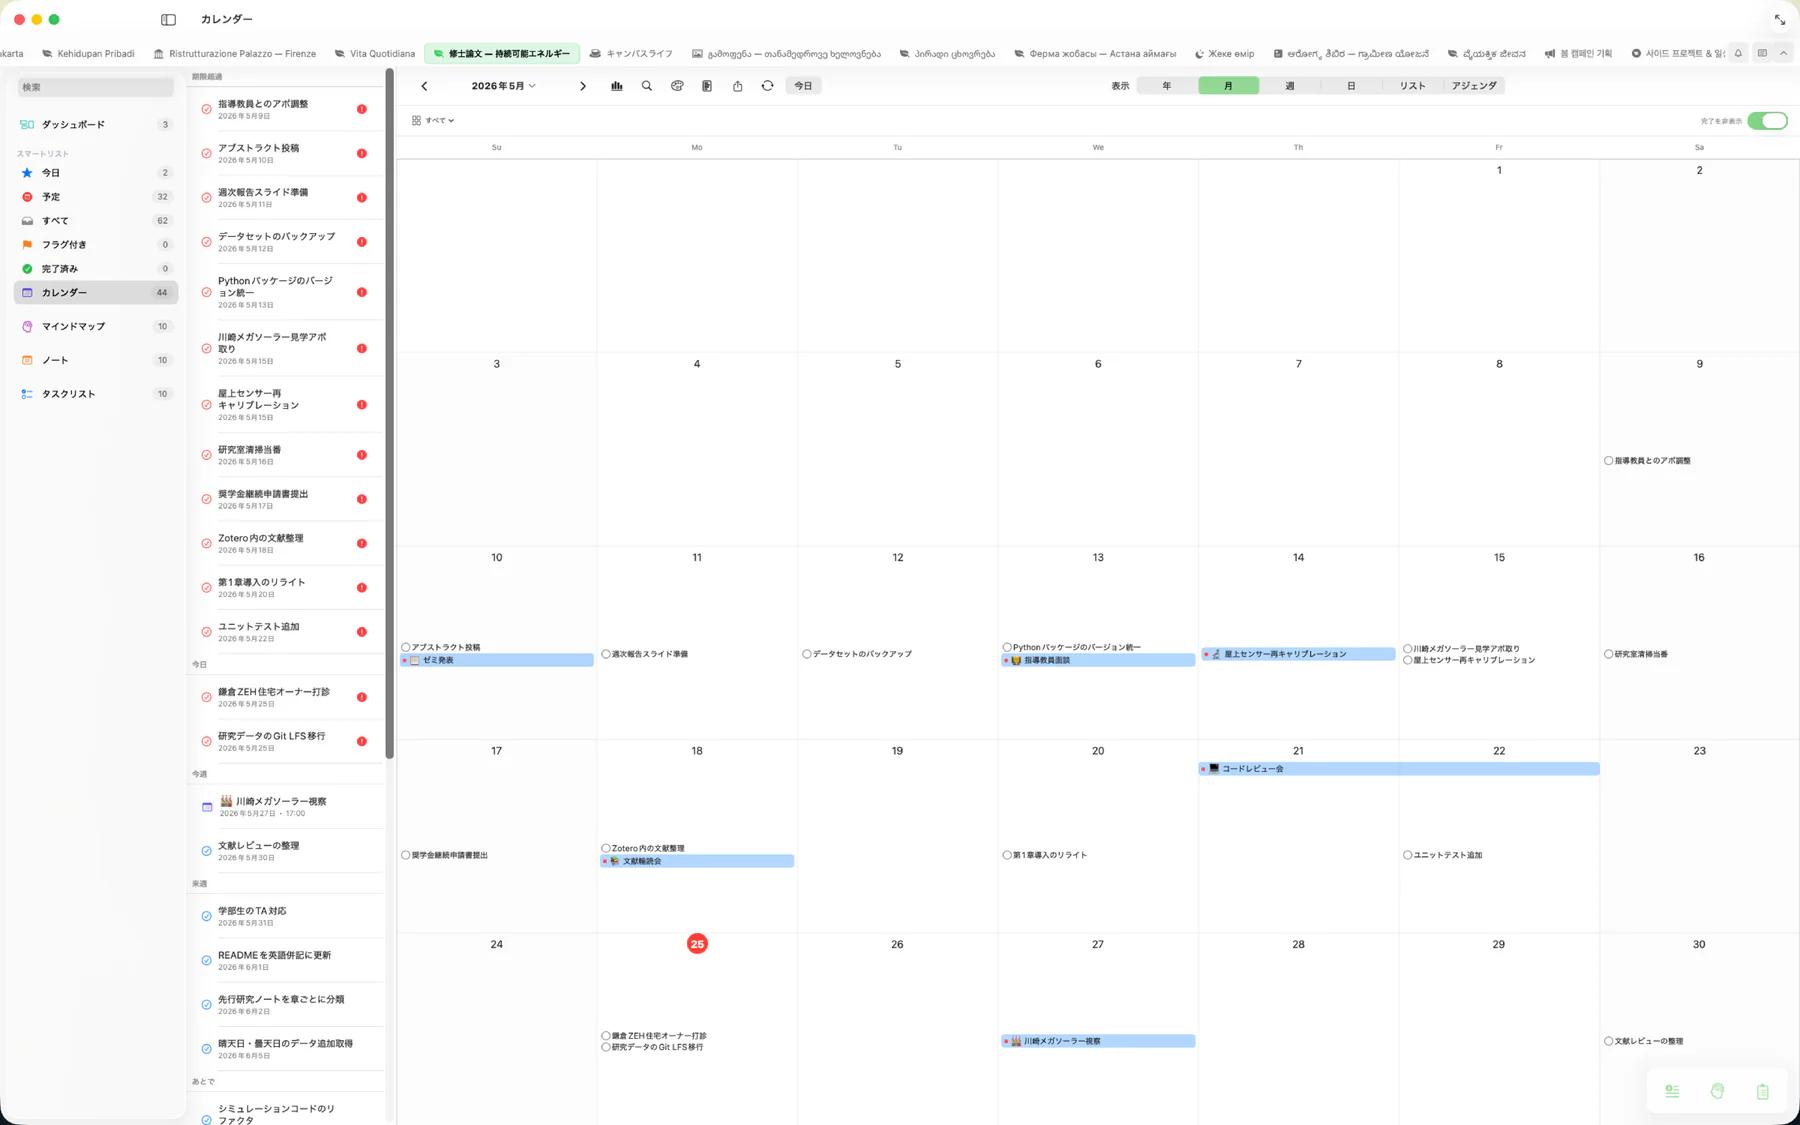Check off 学部生のTA対応 in the task list
Image resolution: width=1800 pixels, height=1125 pixels.
[x=206, y=916]
